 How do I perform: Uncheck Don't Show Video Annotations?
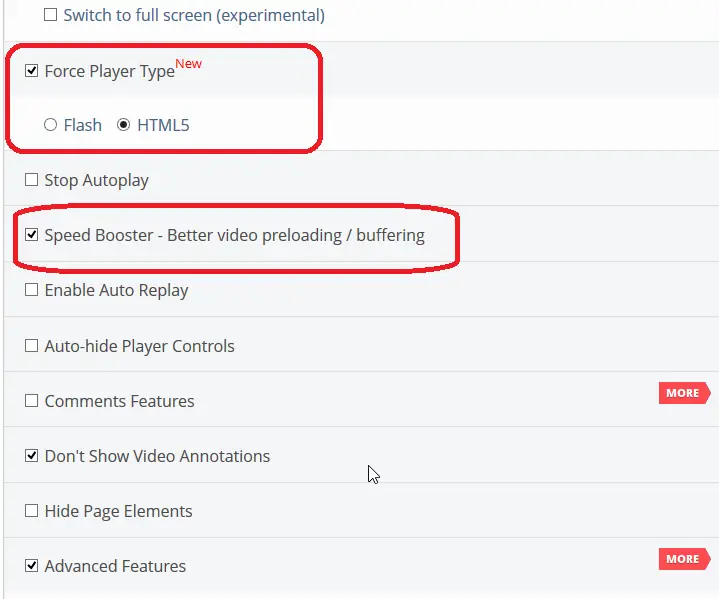pos(32,456)
